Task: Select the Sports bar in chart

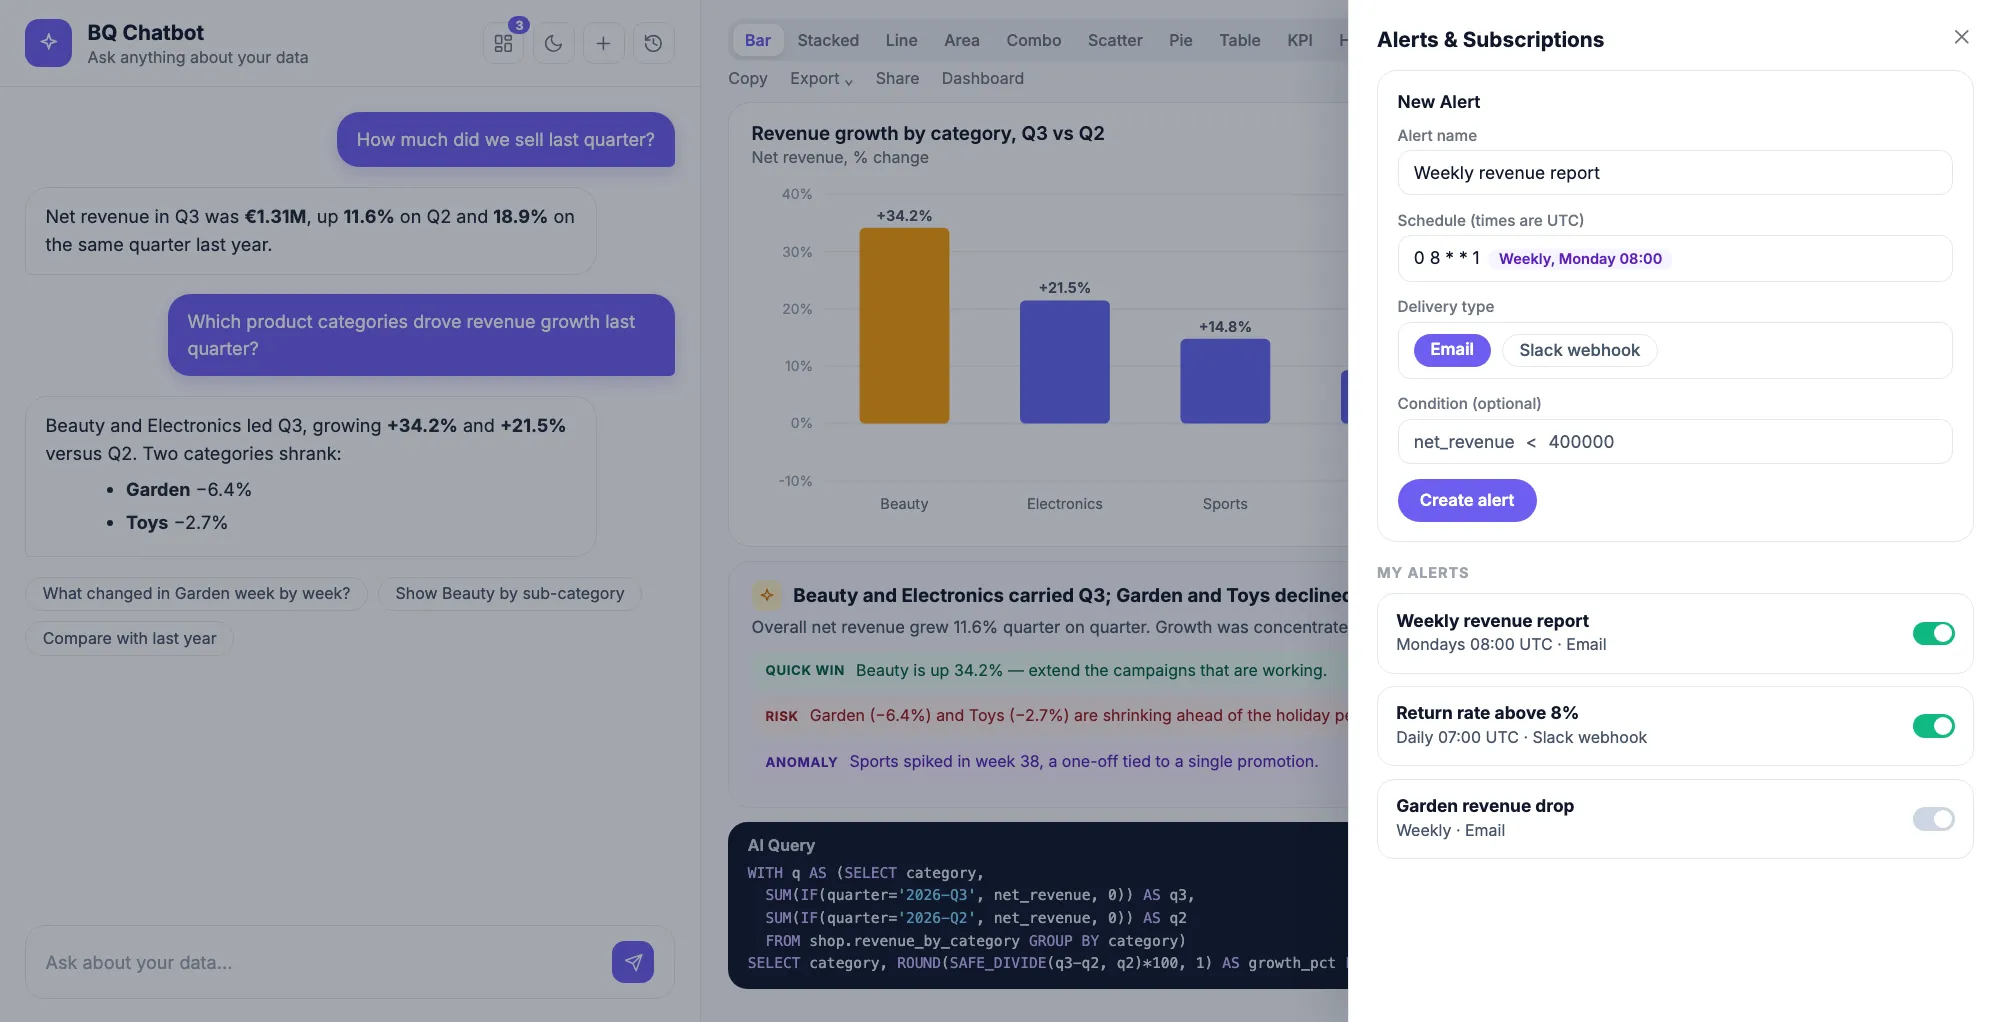Action: 1225,381
